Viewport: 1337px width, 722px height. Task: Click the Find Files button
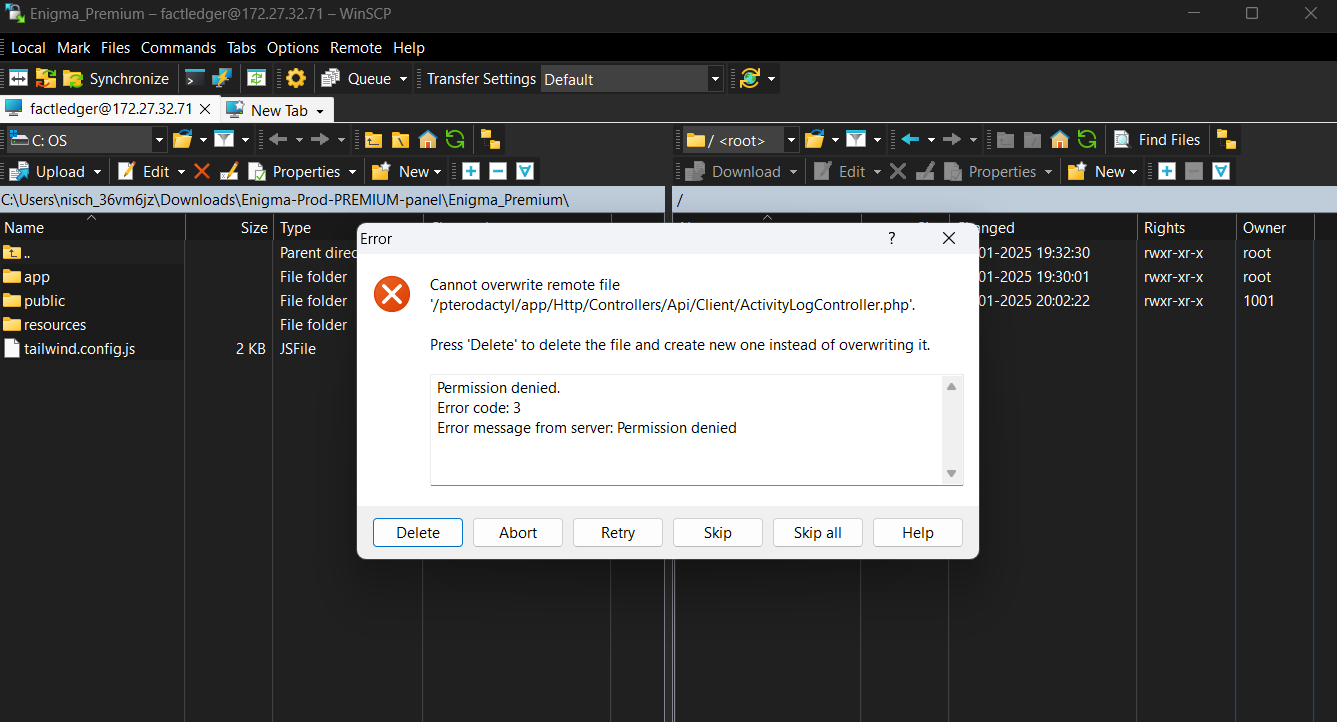tap(1157, 140)
